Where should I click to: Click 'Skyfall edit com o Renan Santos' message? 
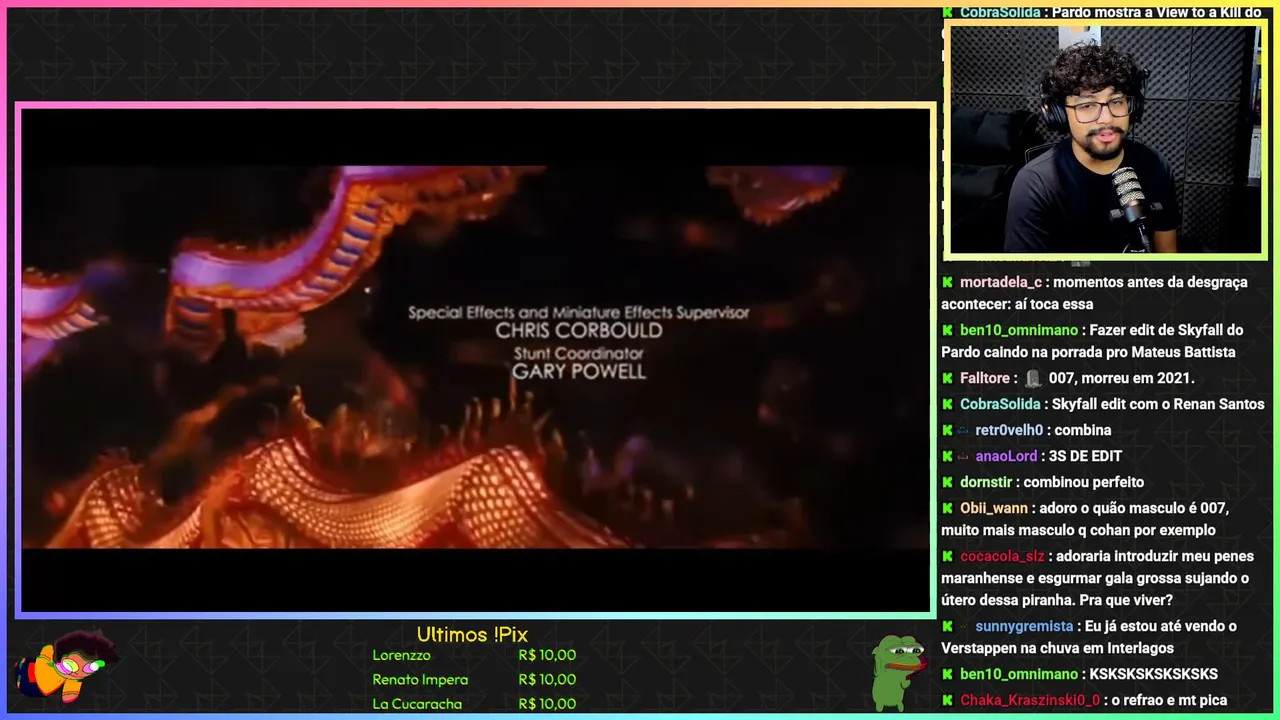(1158, 404)
